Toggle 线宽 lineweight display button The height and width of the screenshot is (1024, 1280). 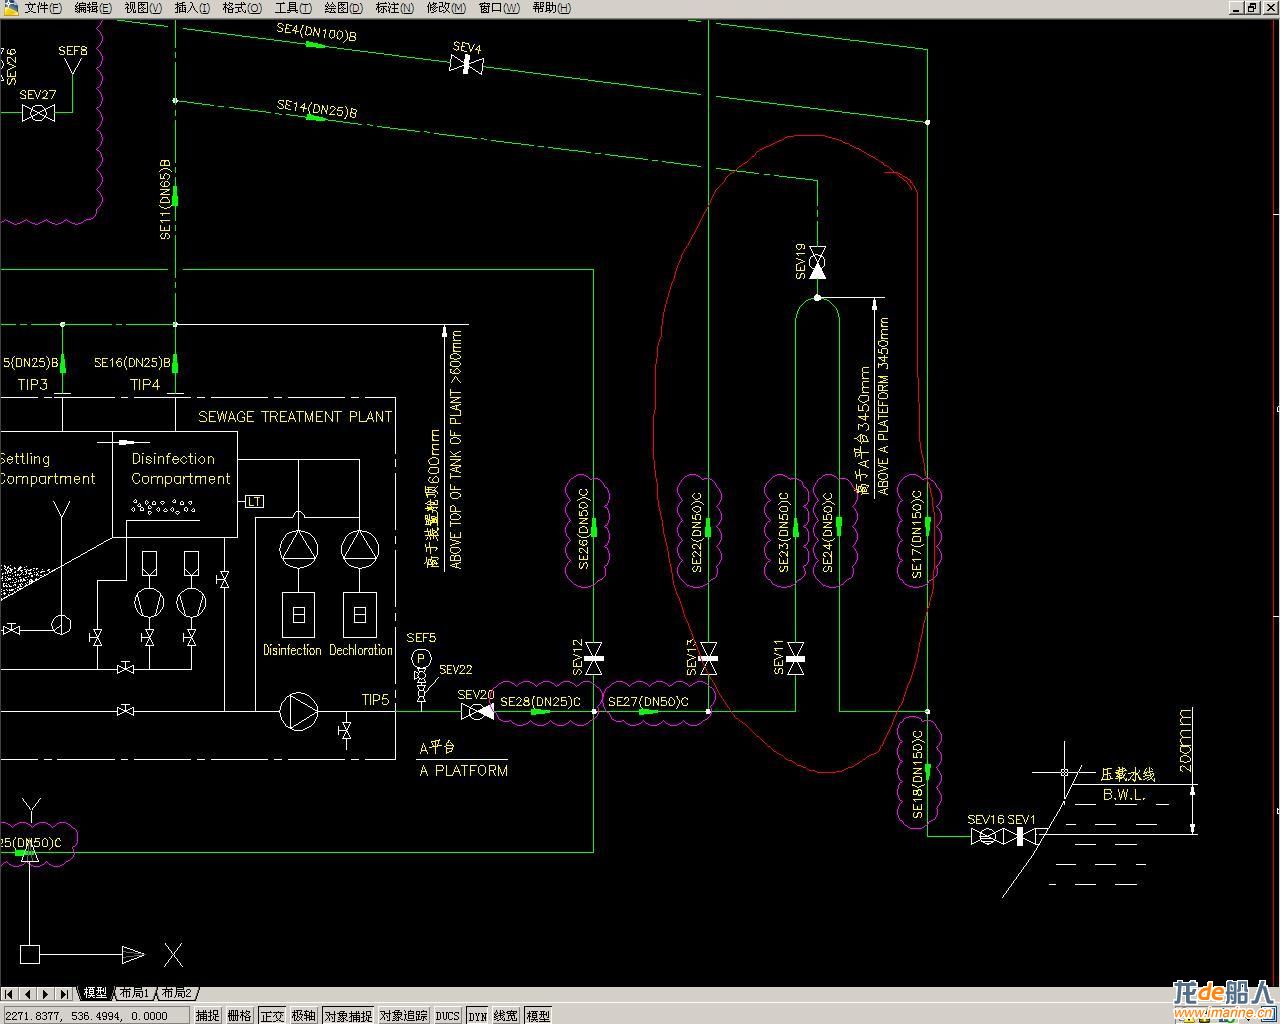click(x=506, y=1015)
